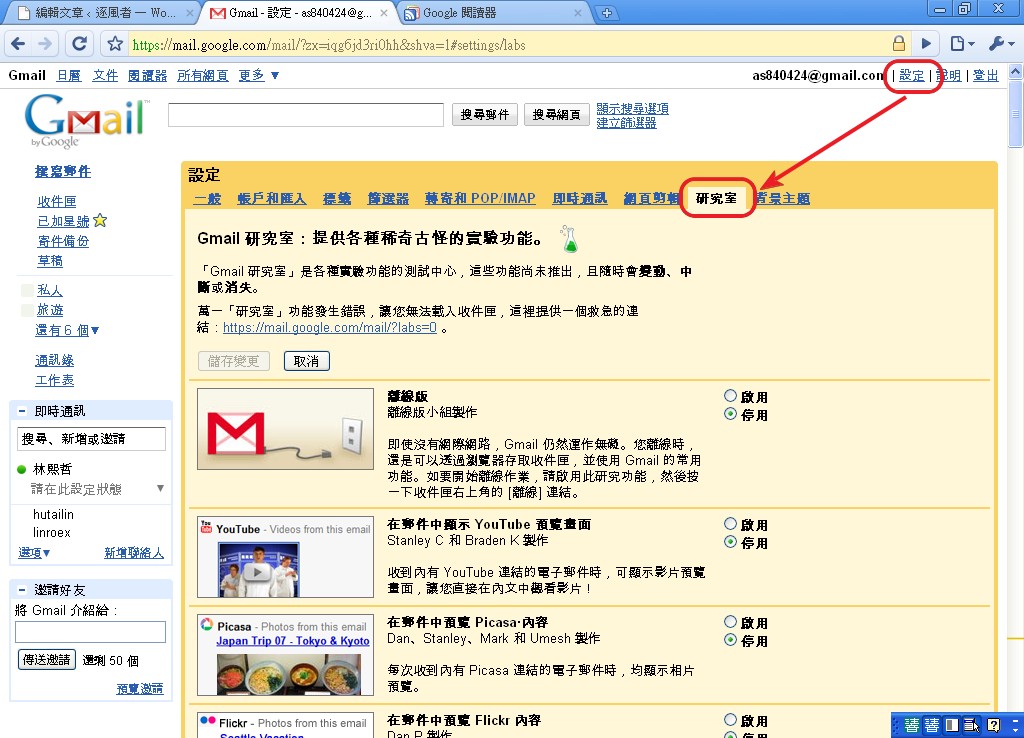Click the green online status dot beside 林熙哲

22,469
